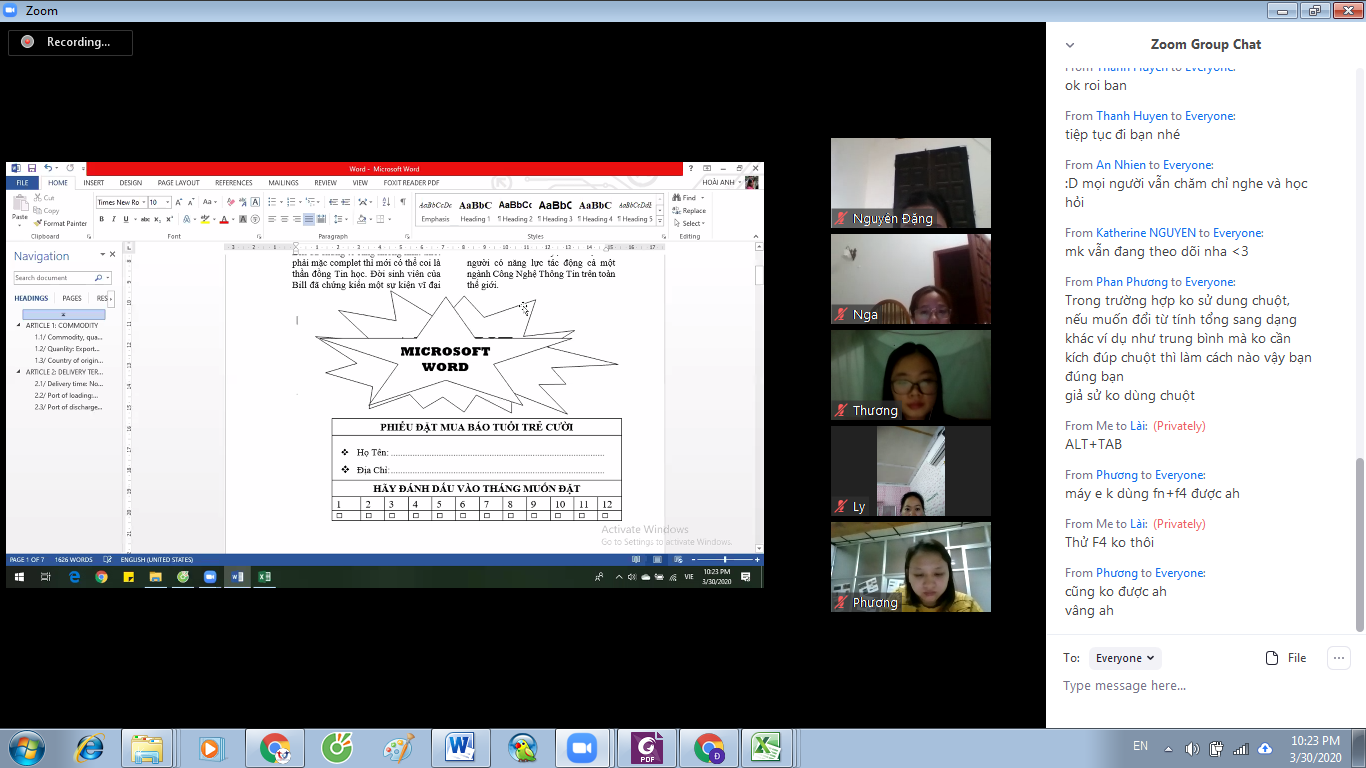Collapse the Zoom Group Chat panel chevron
Image resolution: width=1366 pixels, height=768 pixels.
[x=1070, y=45]
